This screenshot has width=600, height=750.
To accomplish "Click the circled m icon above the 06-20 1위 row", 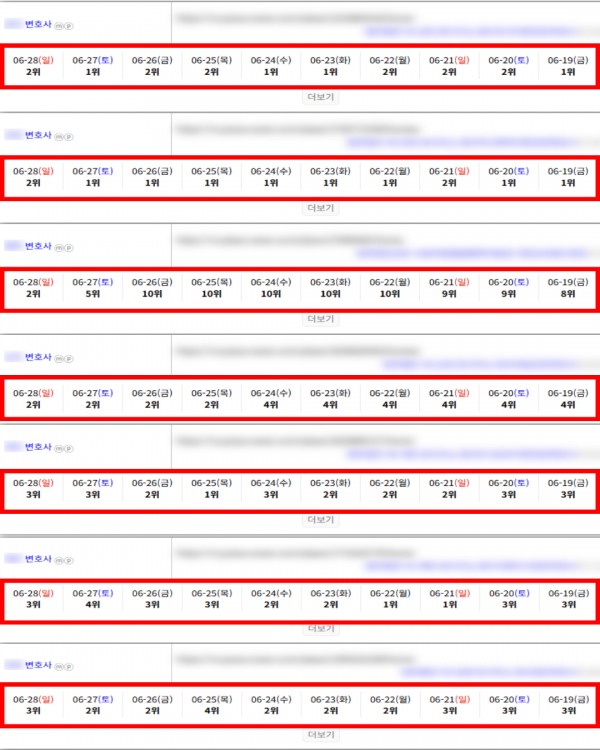I will pyautogui.click(x=59, y=137).
